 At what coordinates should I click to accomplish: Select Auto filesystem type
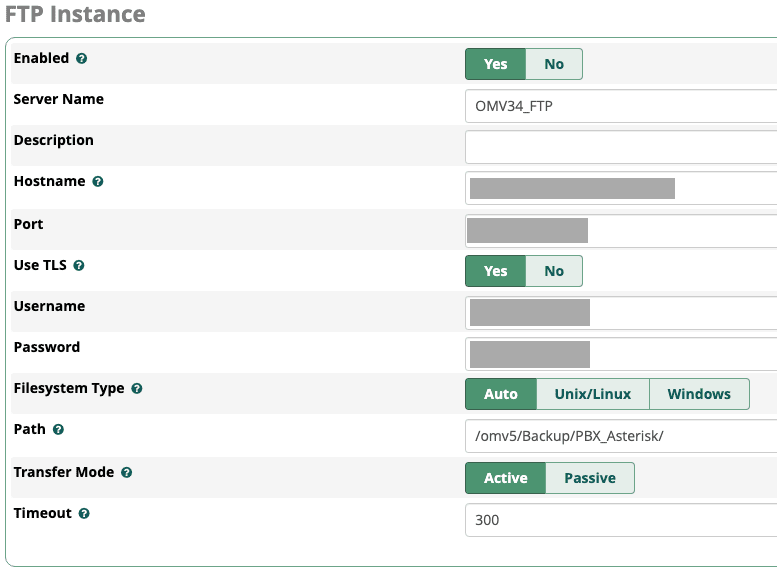click(x=501, y=394)
